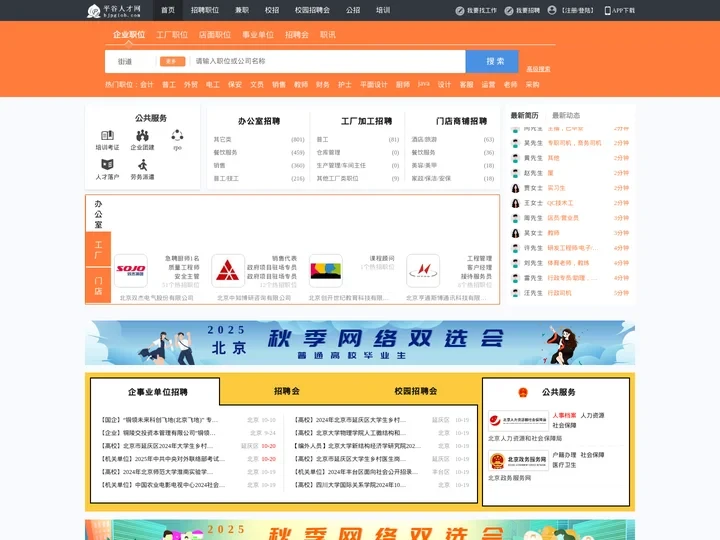Open the rpo service icon

(177, 135)
